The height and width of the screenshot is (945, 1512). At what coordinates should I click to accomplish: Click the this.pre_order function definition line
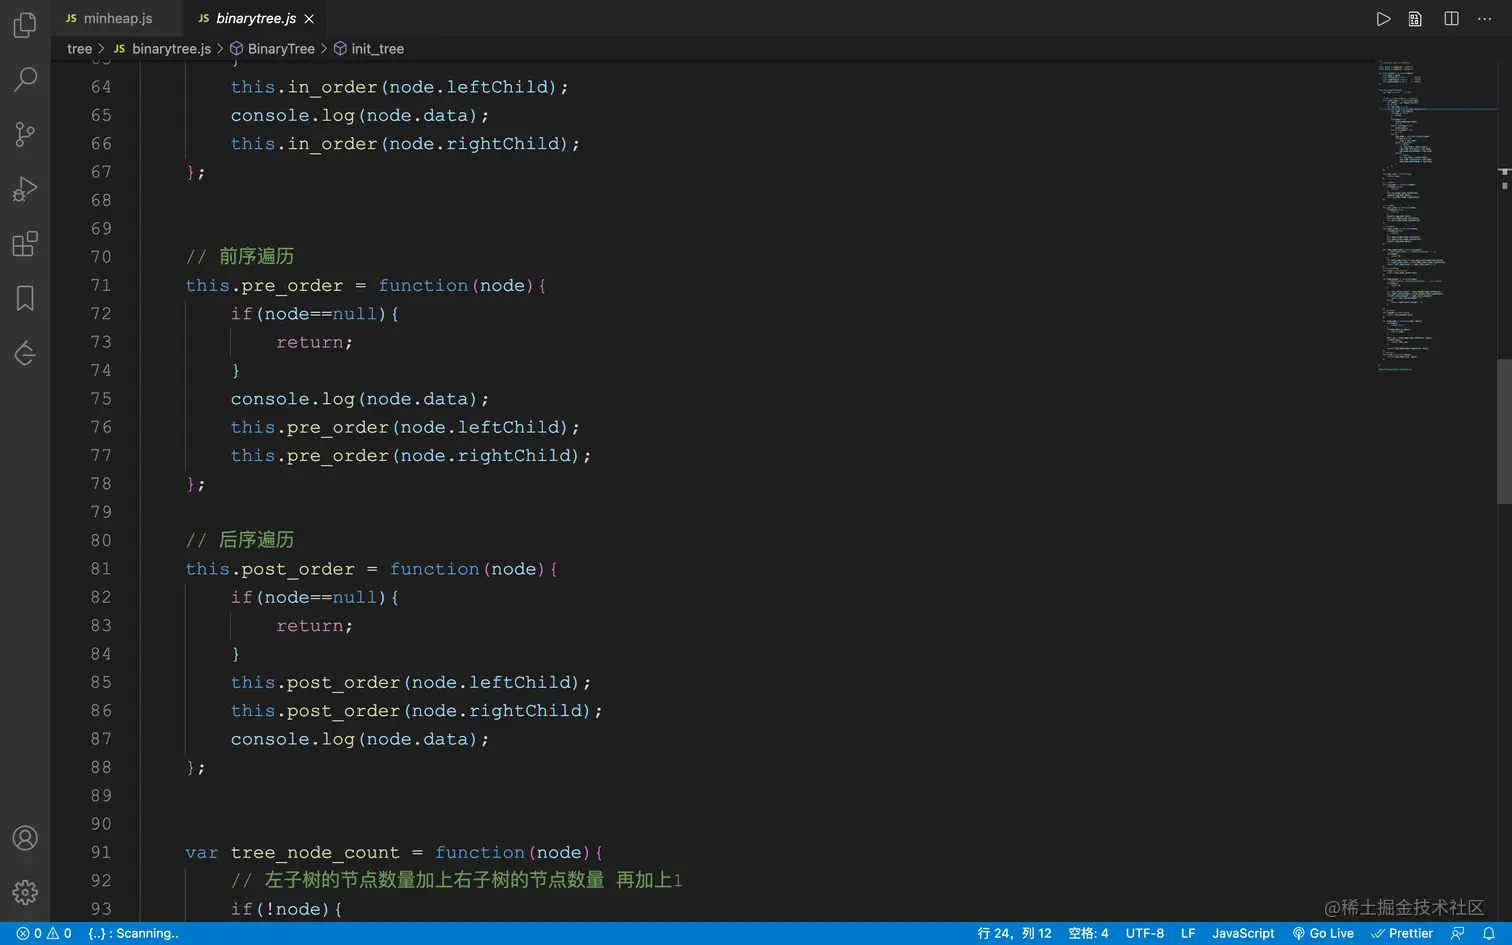(x=366, y=285)
